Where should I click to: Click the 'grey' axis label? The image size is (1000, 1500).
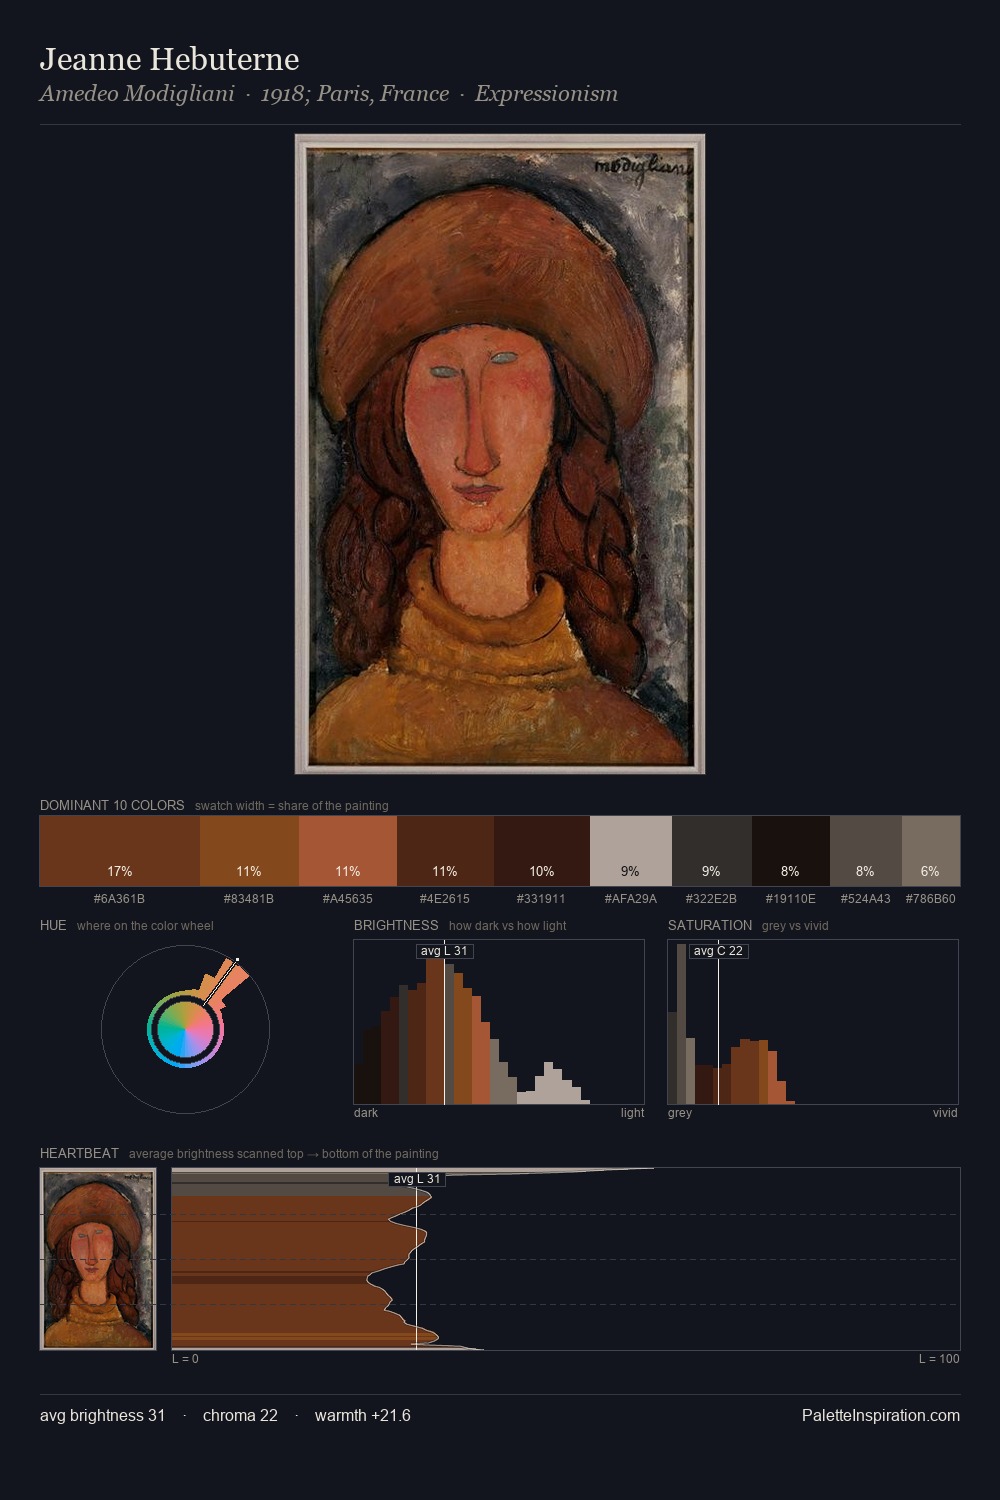680,1113
